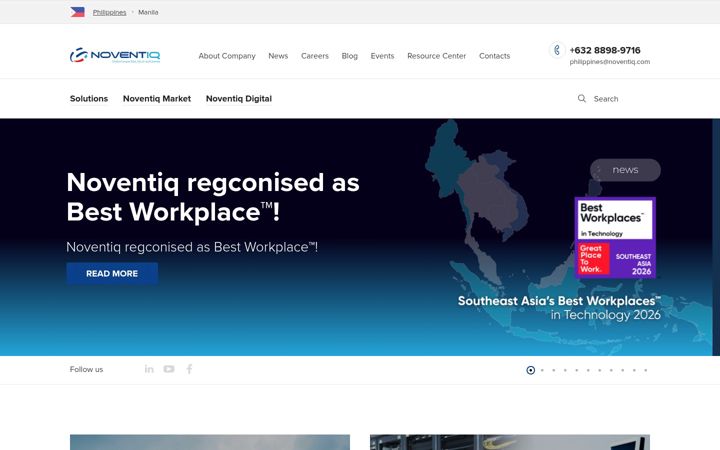Open Noventiq Market menu
The height and width of the screenshot is (450, 720).
click(x=157, y=99)
